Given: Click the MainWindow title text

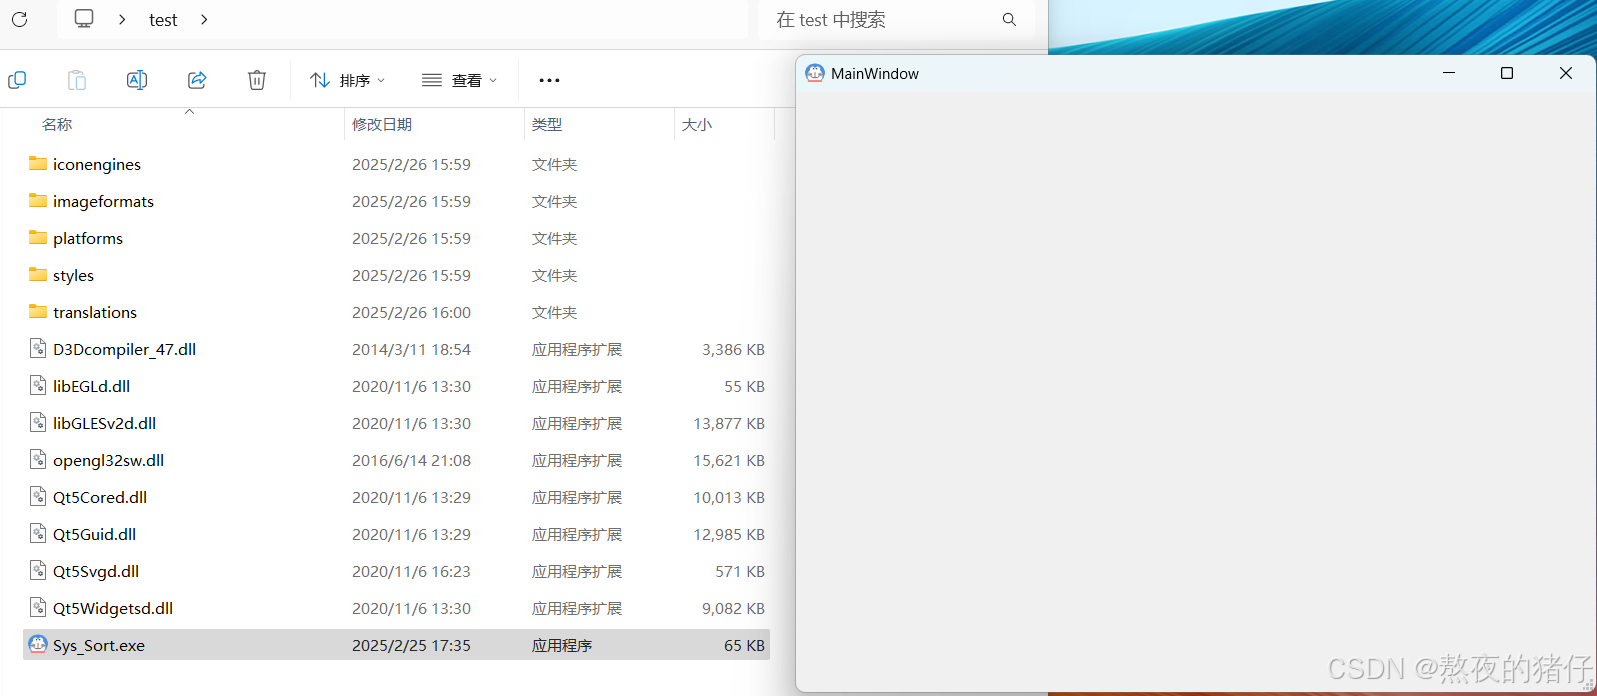Looking at the screenshot, I should tap(875, 74).
